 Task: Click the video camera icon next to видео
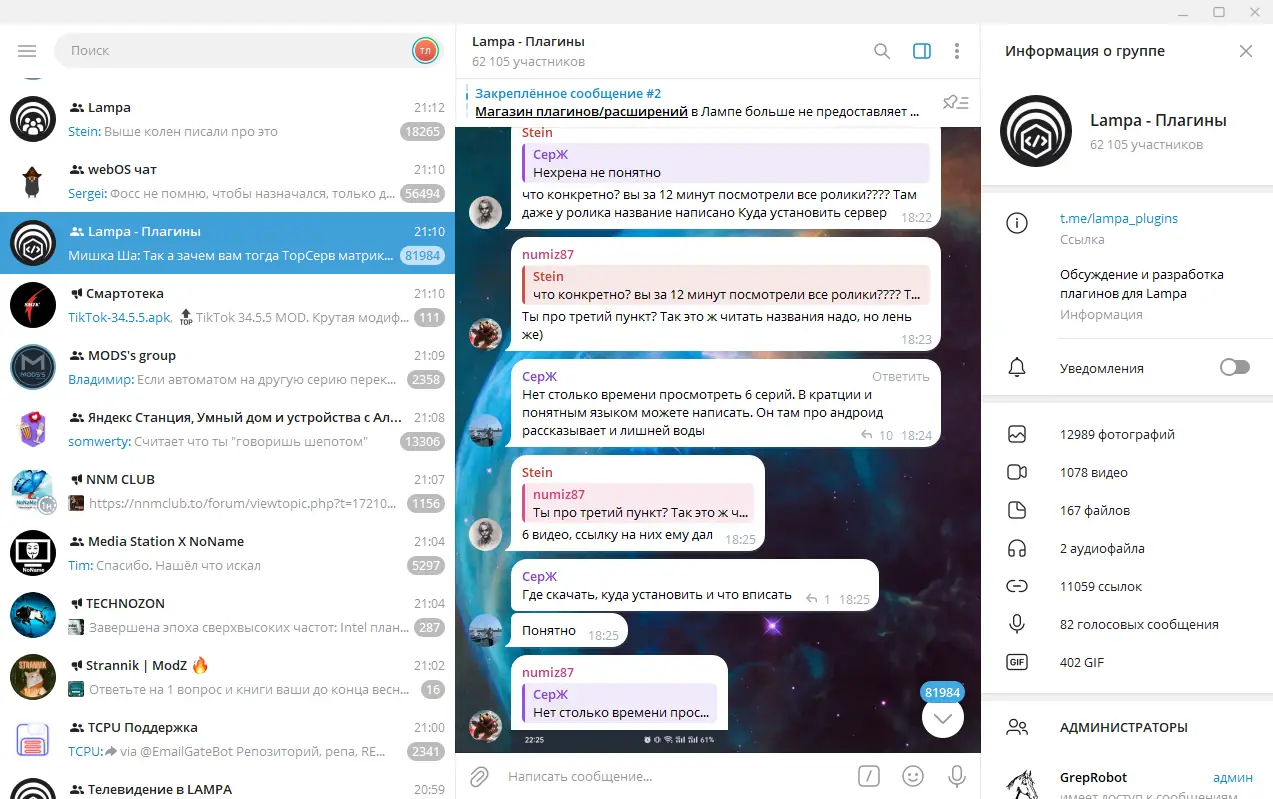pyautogui.click(x=1017, y=473)
